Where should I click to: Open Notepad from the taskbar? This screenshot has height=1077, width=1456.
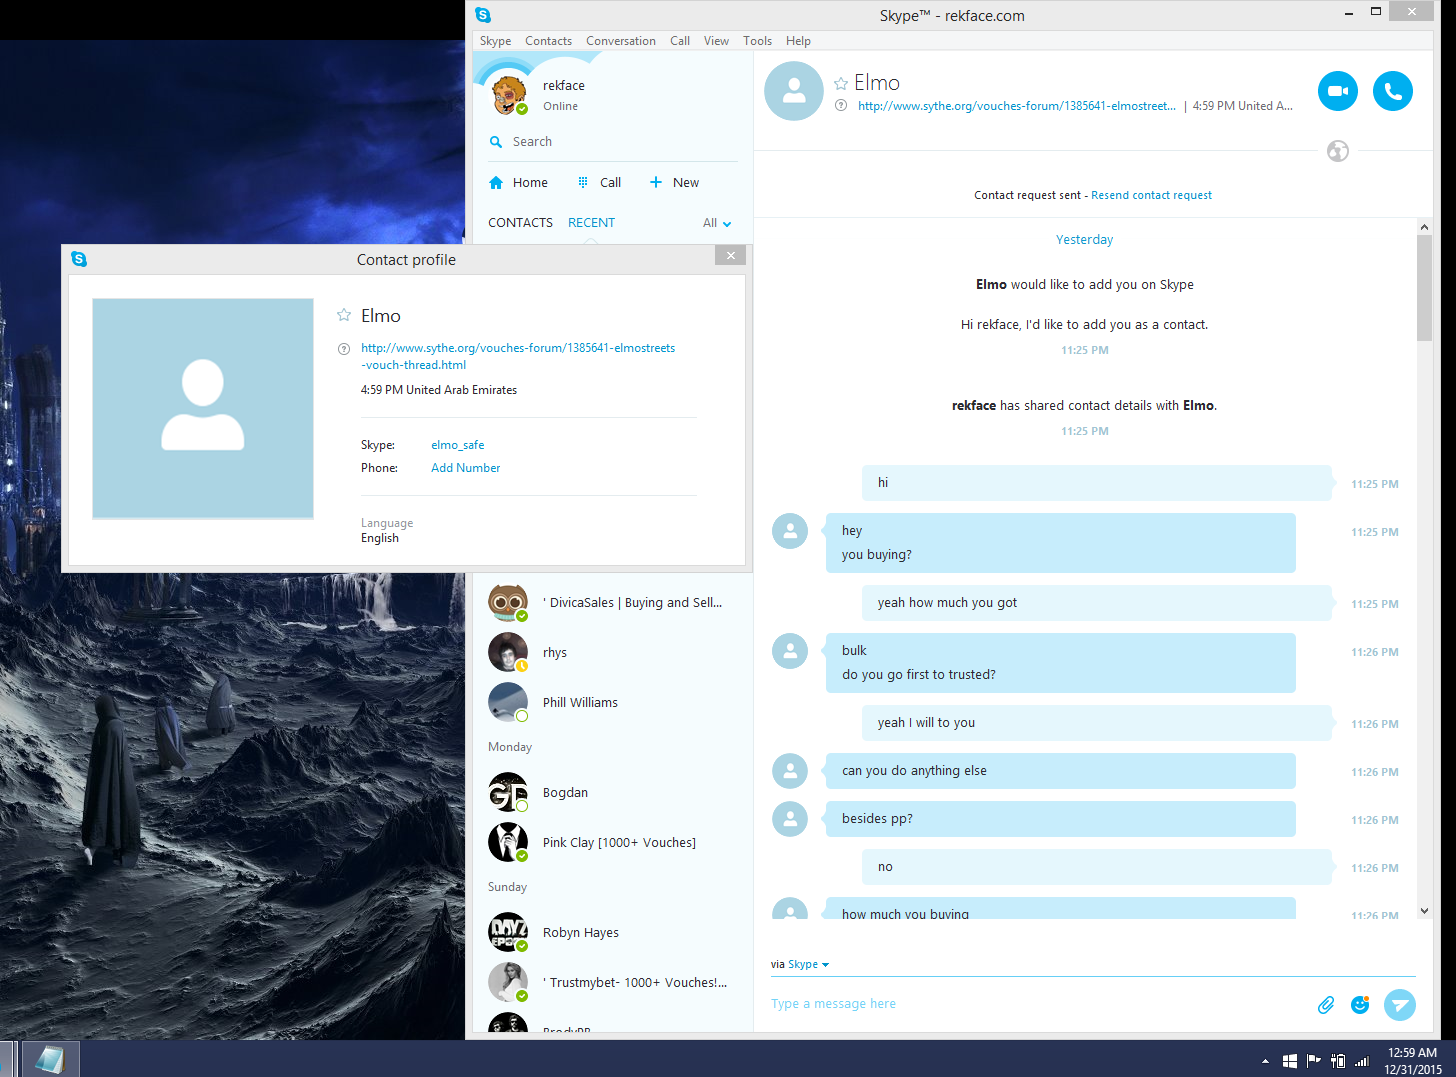pos(50,1059)
